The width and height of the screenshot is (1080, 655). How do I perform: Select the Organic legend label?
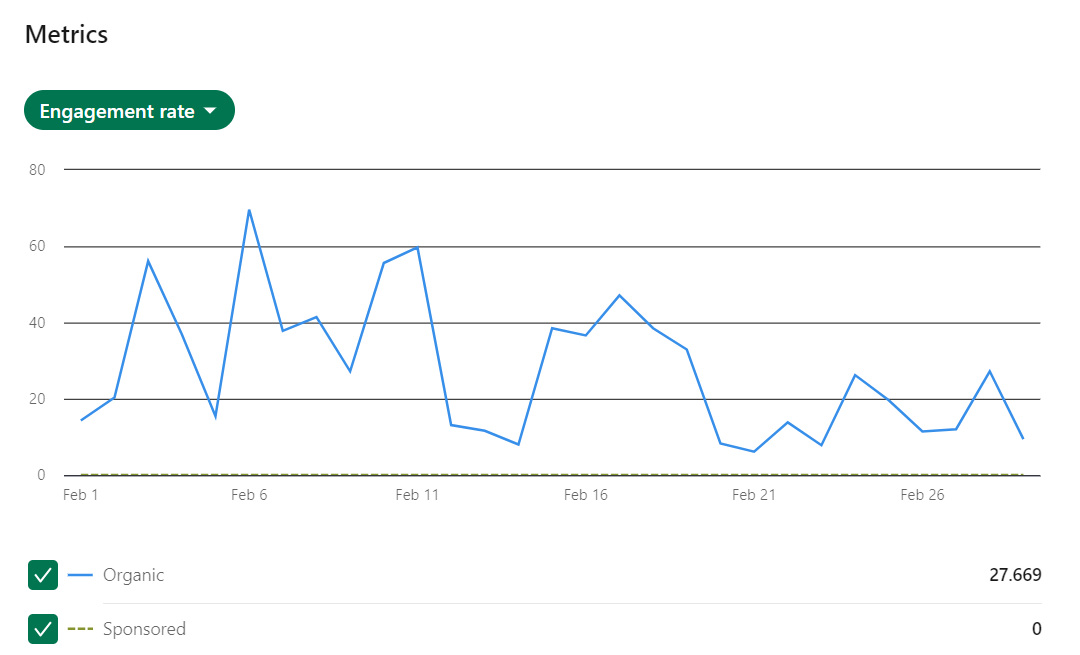tap(132, 575)
